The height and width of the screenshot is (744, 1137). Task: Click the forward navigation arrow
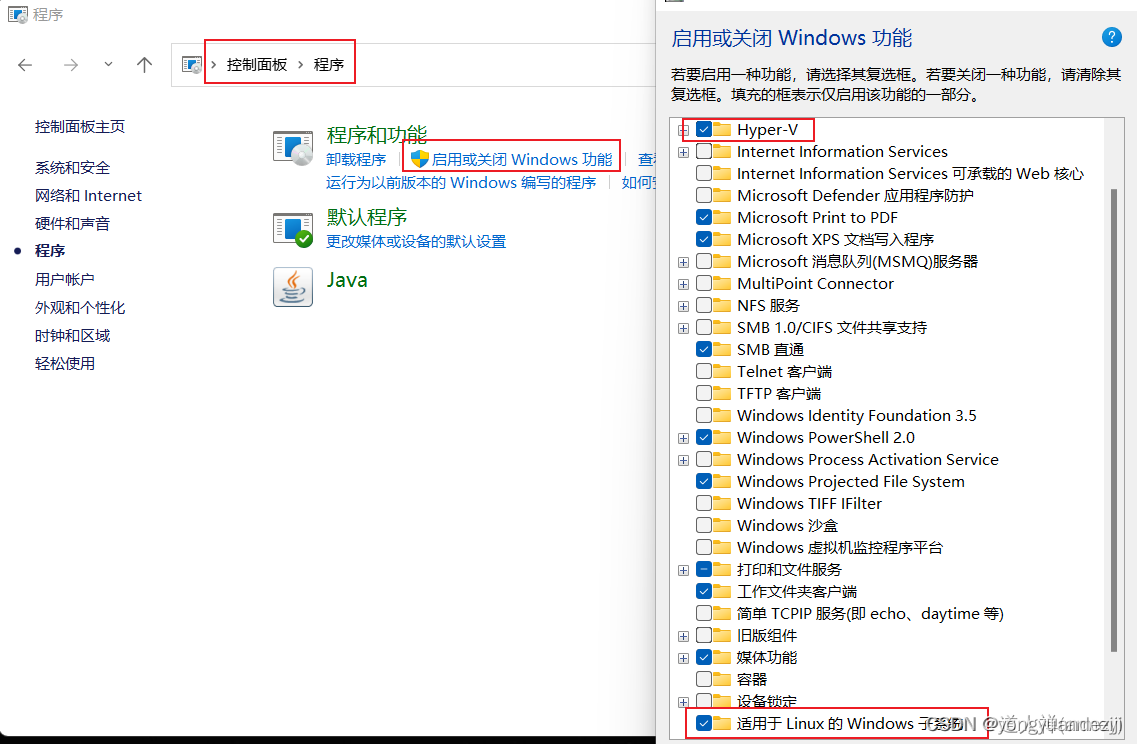tap(70, 65)
